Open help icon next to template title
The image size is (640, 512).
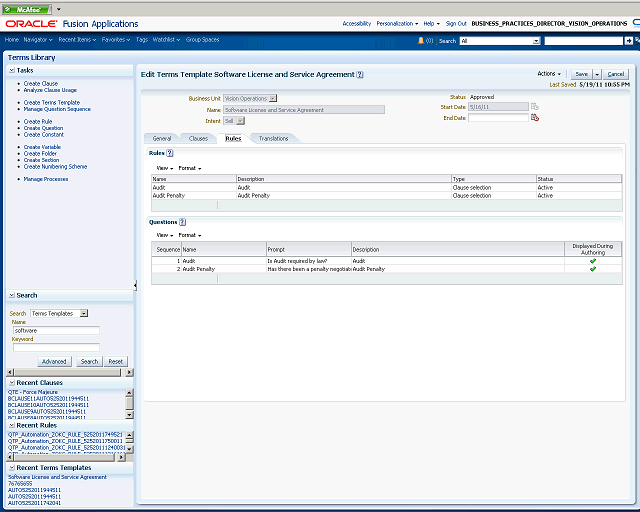360,75
